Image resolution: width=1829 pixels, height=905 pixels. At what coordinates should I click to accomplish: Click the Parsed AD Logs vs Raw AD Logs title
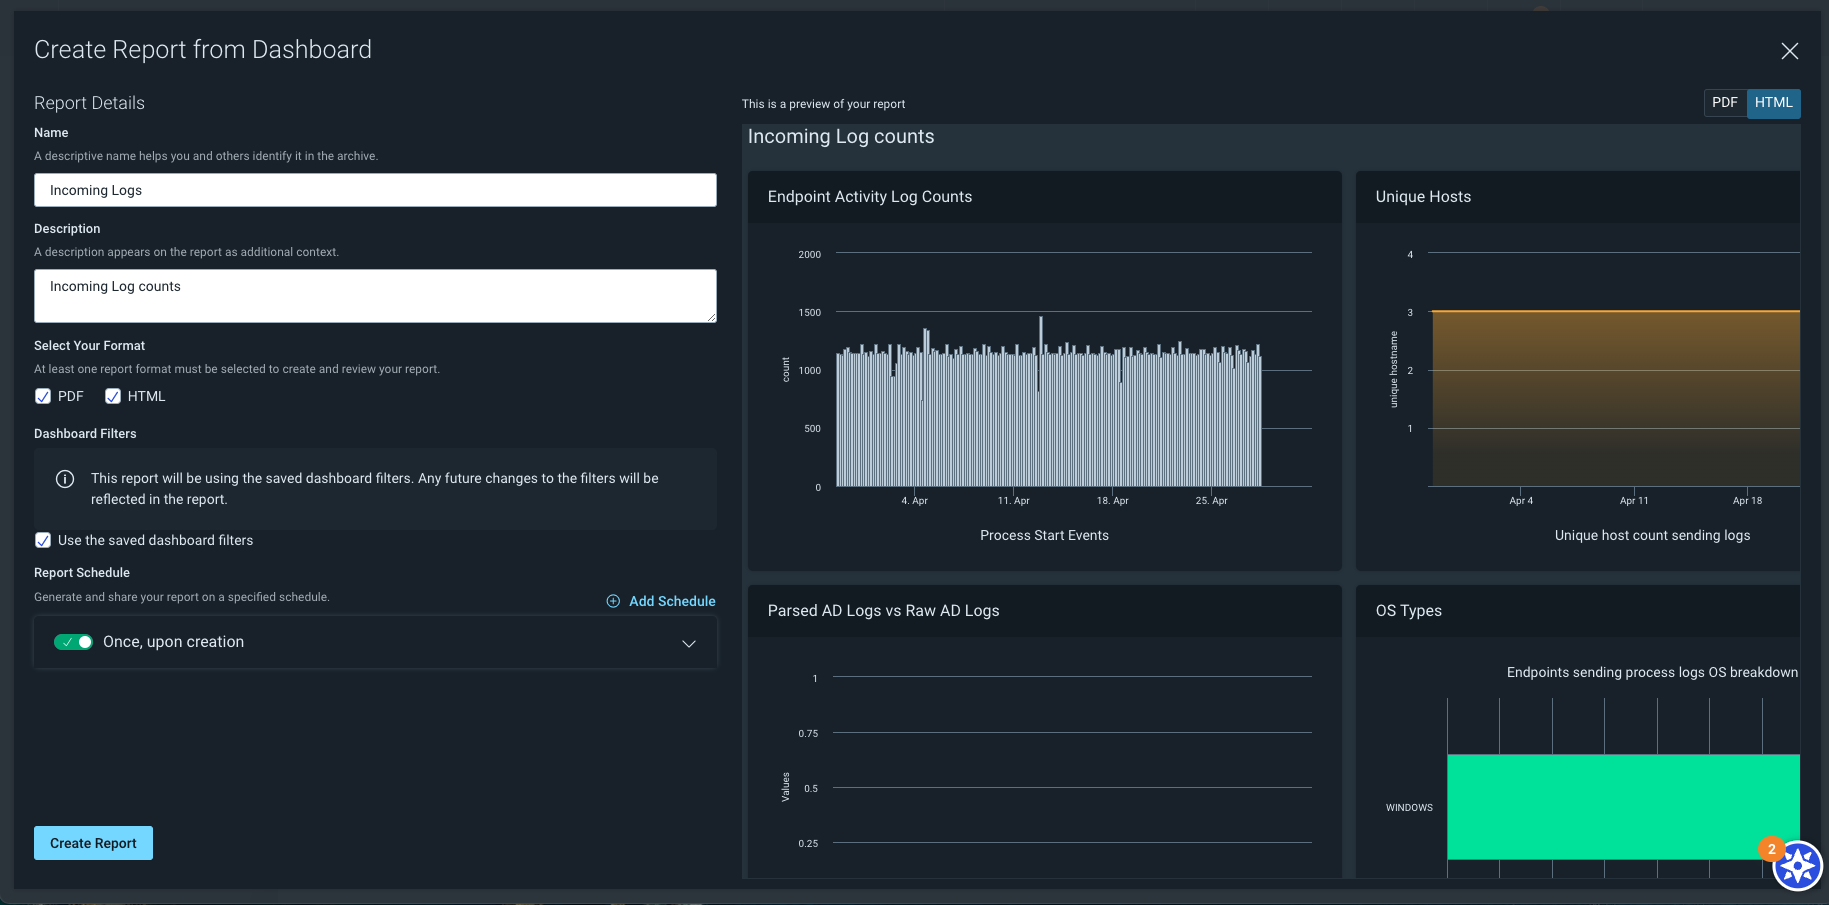click(x=883, y=611)
